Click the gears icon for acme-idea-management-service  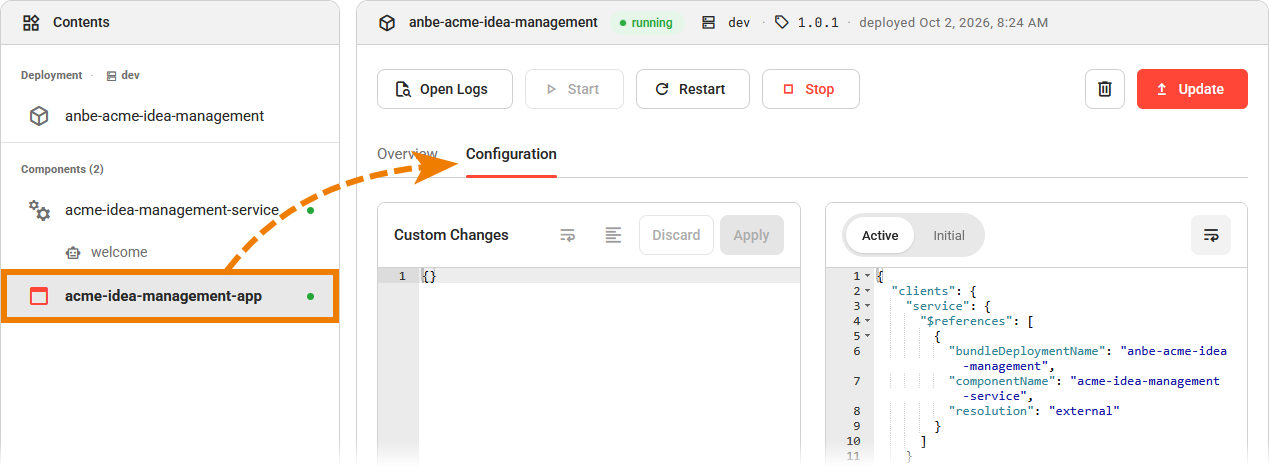(x=39, y=210)
